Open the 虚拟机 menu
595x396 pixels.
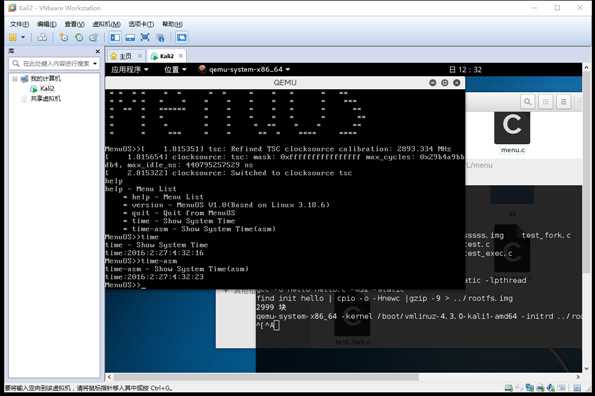[x=106, y=24]
